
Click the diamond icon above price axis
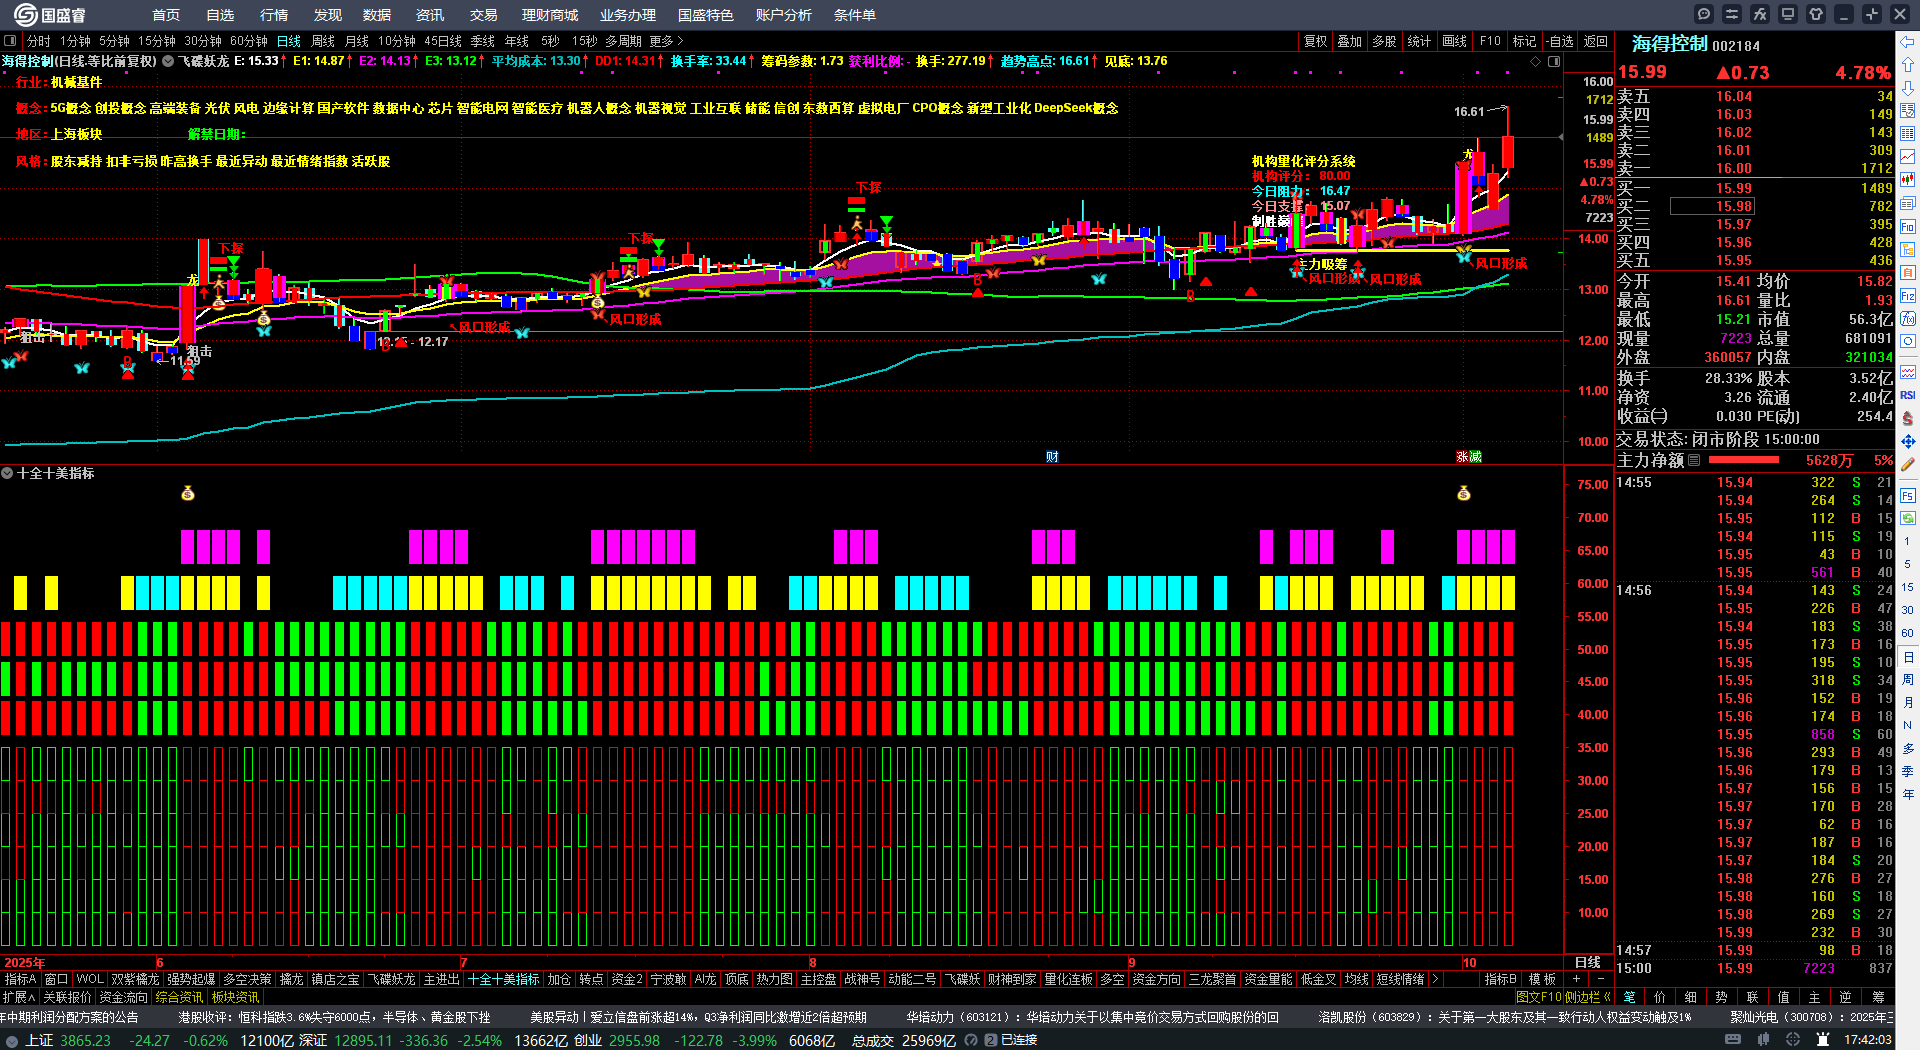(x=1536, y=62)
